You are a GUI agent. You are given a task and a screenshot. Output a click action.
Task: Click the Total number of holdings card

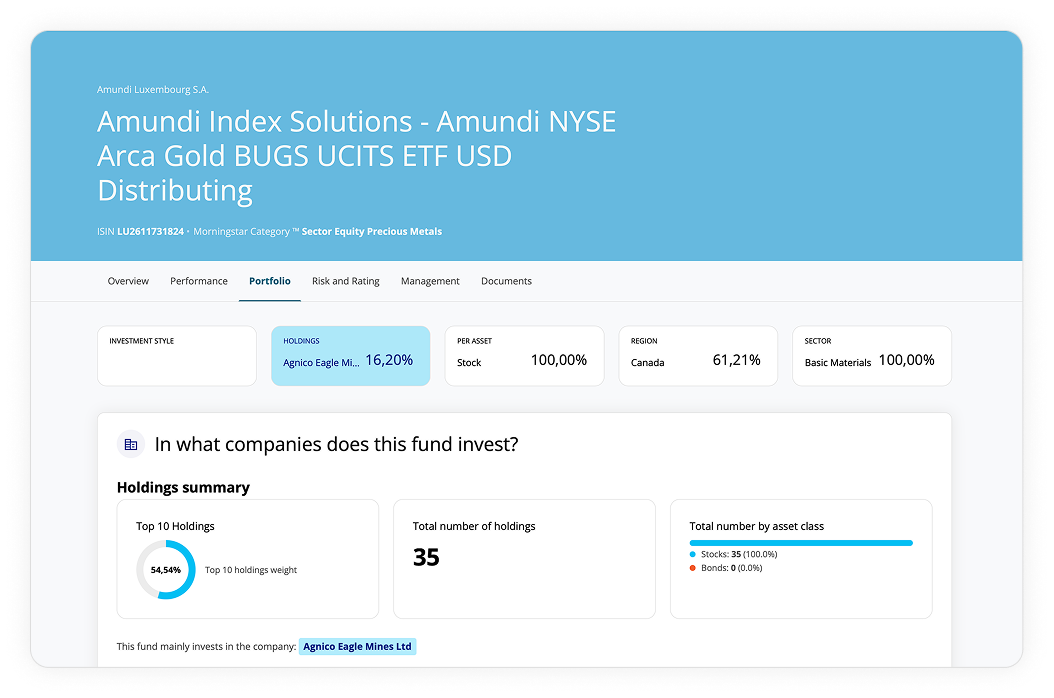[524, 559]
